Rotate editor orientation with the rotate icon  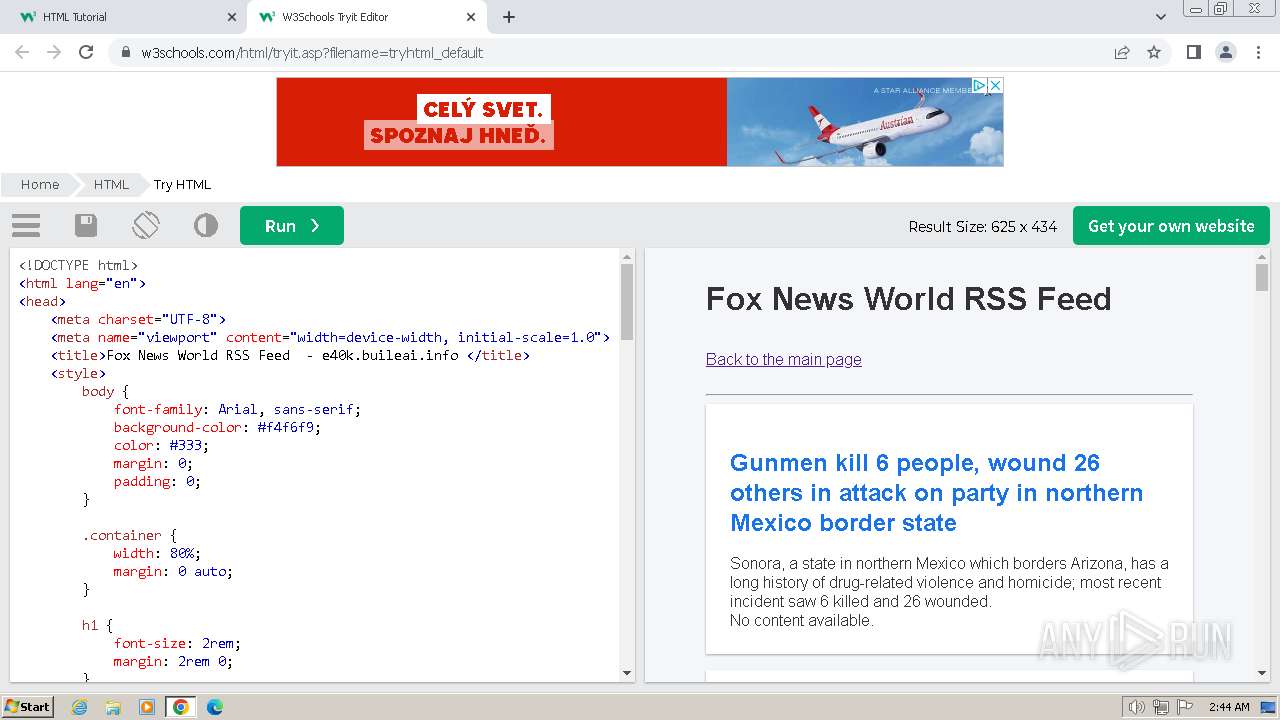(146, 225)
